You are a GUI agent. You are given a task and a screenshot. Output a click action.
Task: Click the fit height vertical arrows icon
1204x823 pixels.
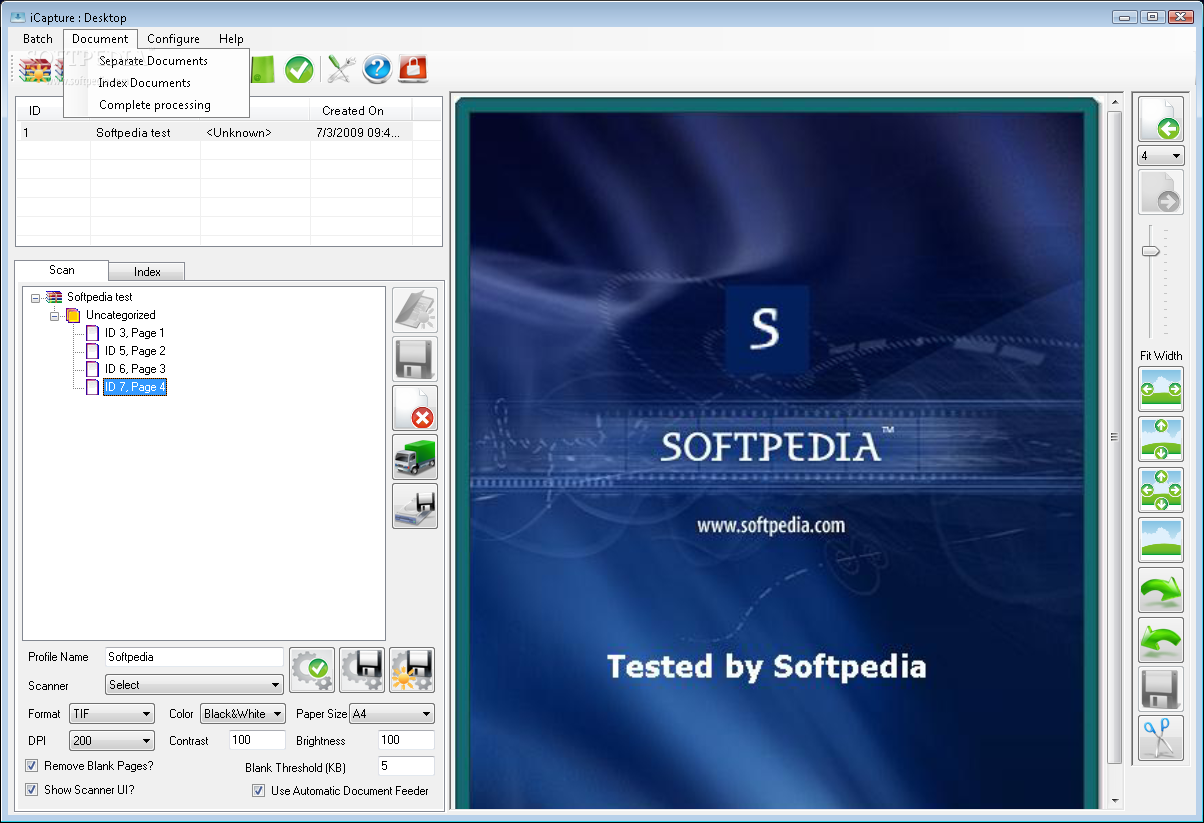point(1161,439)
